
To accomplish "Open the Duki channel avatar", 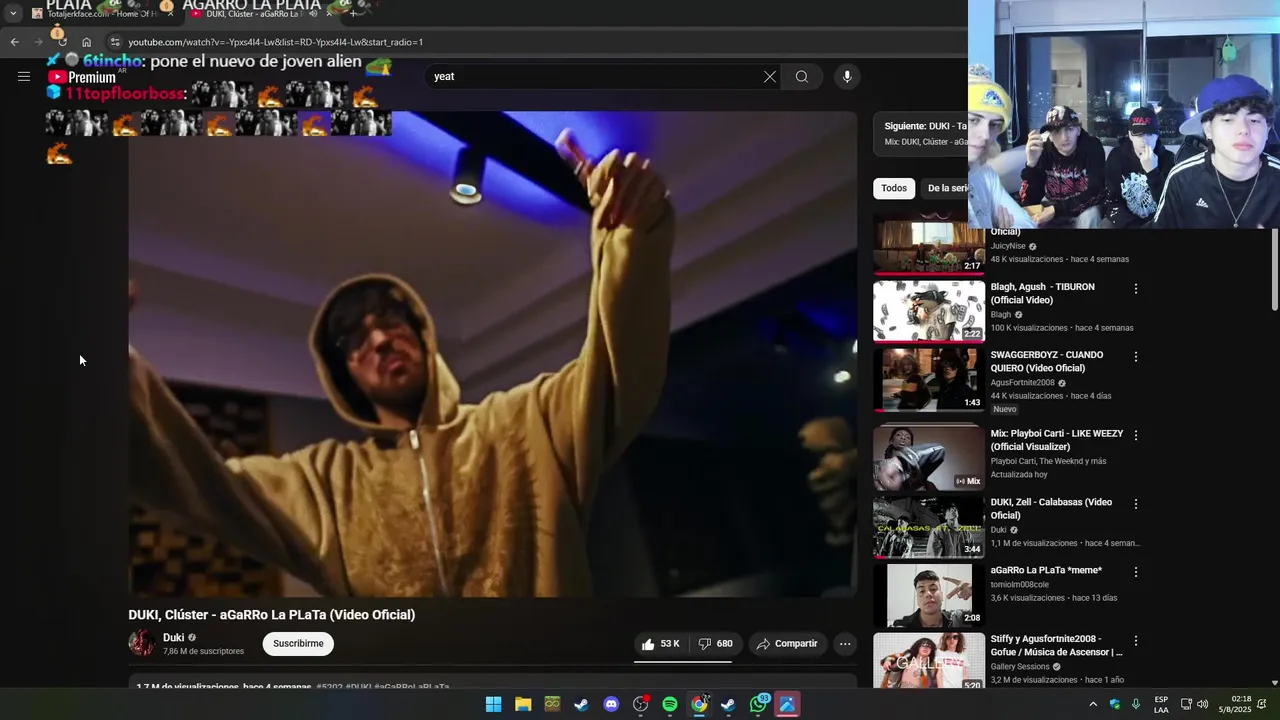I will [142, 643].
